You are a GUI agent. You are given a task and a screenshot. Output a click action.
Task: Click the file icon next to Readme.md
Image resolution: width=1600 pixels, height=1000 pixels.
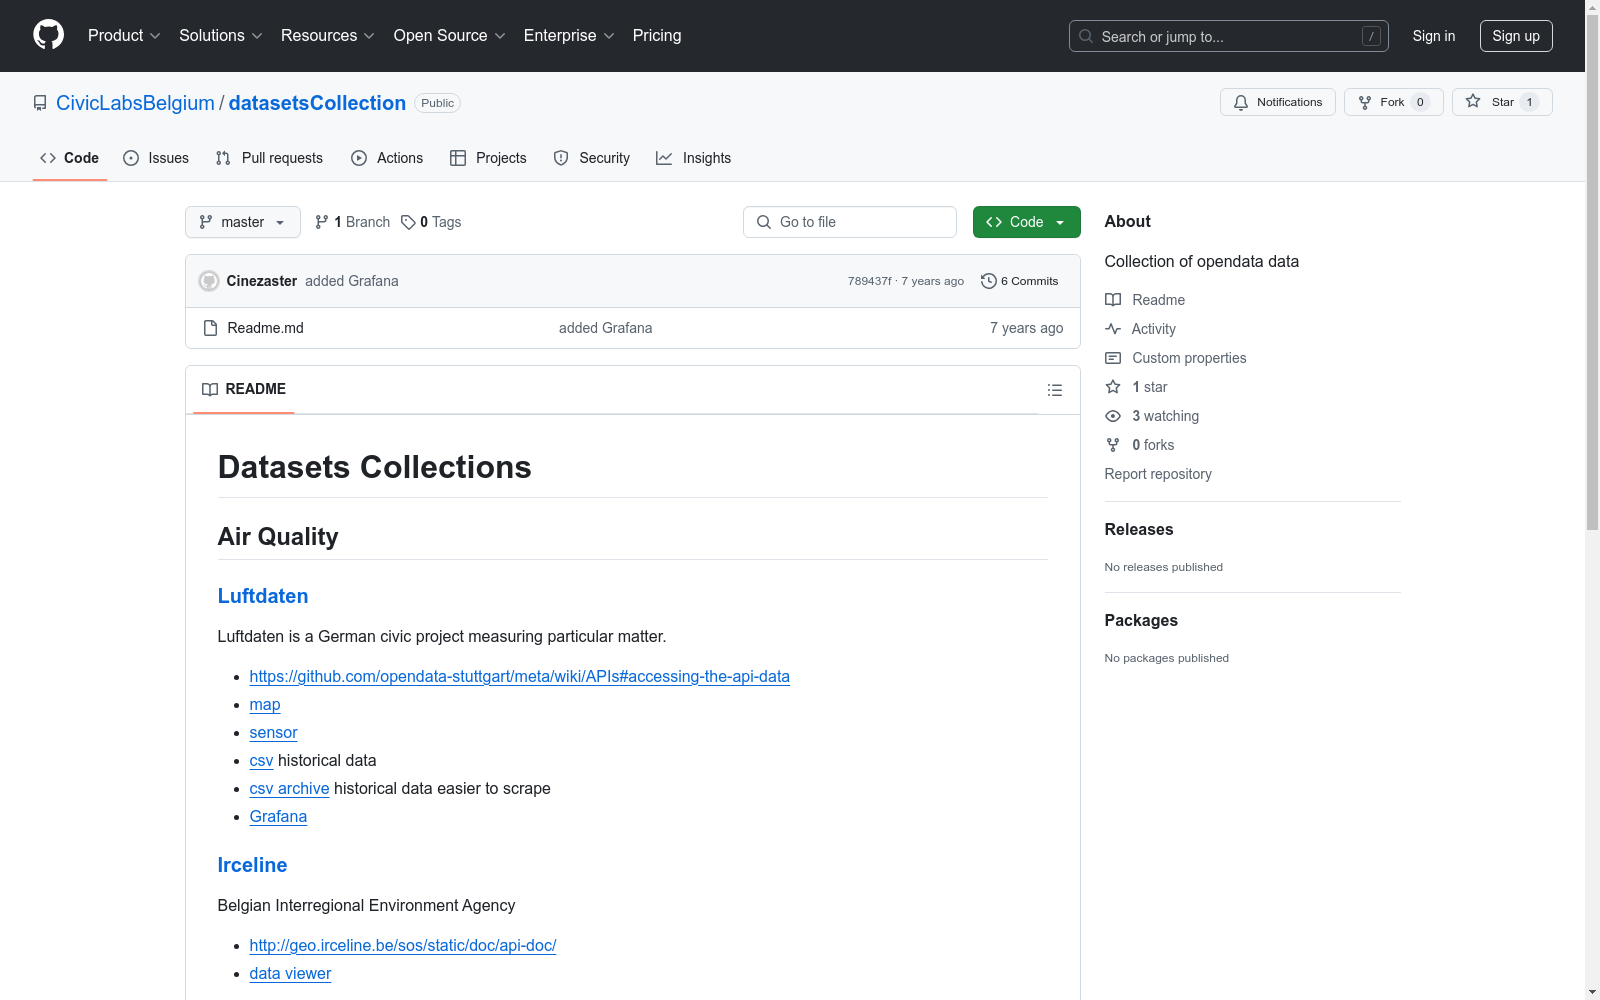click(x=210, y=328)
